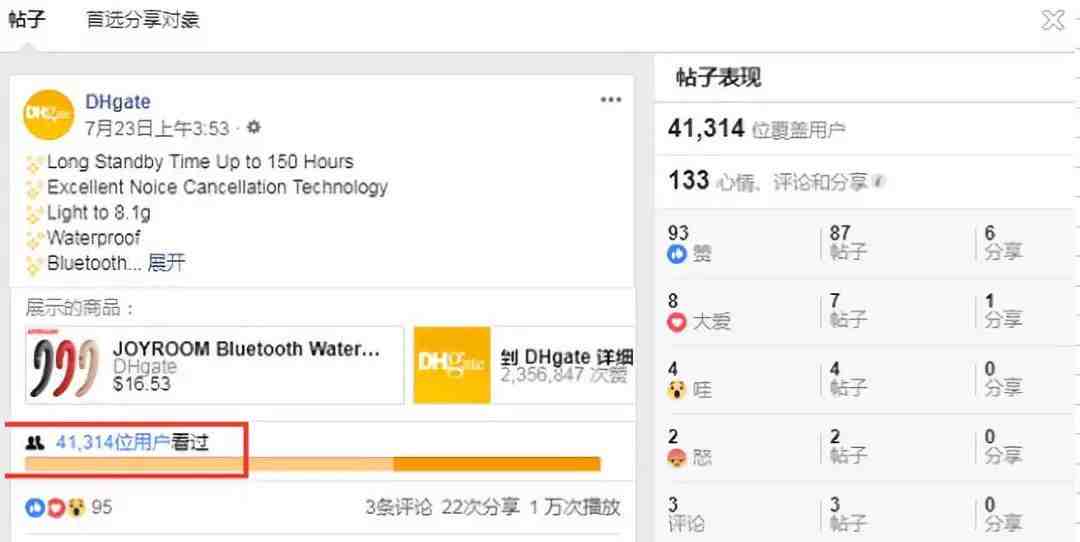Open the DHgate page name link
The width and height of the screenshot is (1080, 542).
click(118, 102)
